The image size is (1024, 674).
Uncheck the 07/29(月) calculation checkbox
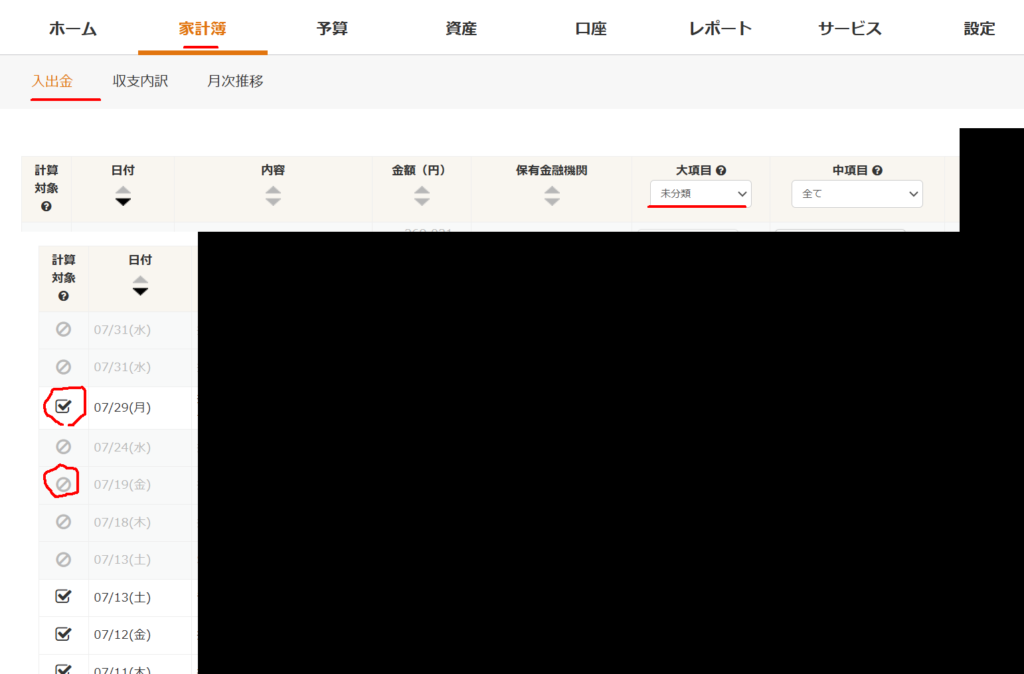pos(63,407)
